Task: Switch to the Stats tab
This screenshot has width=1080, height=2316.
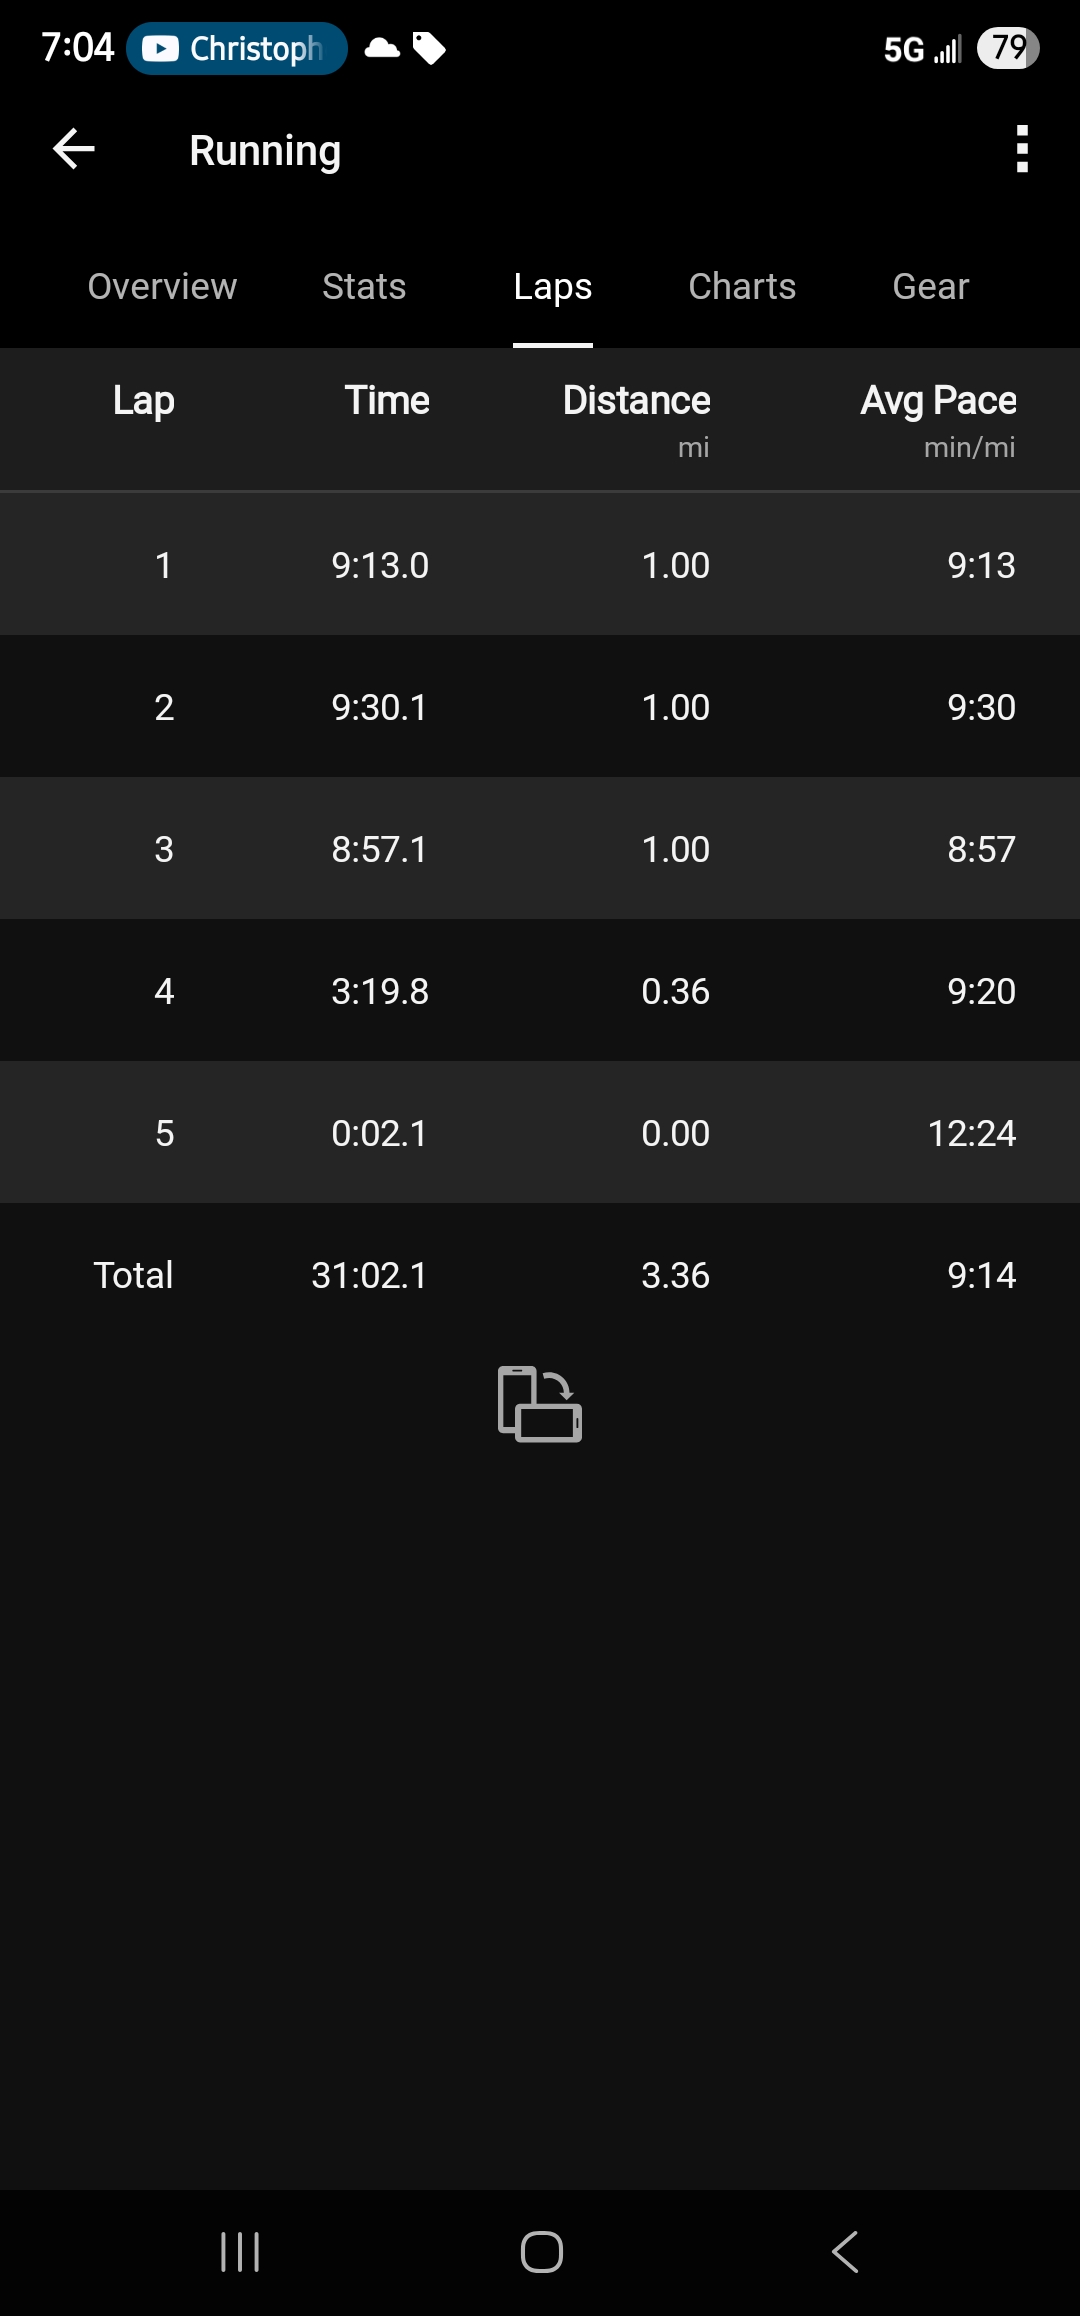Action: click(364, 287)
